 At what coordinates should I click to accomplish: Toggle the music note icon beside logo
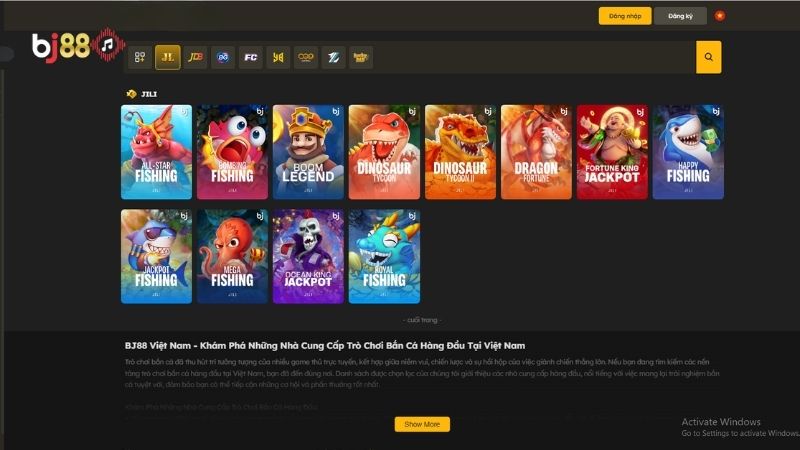click(x=108, y=45)
